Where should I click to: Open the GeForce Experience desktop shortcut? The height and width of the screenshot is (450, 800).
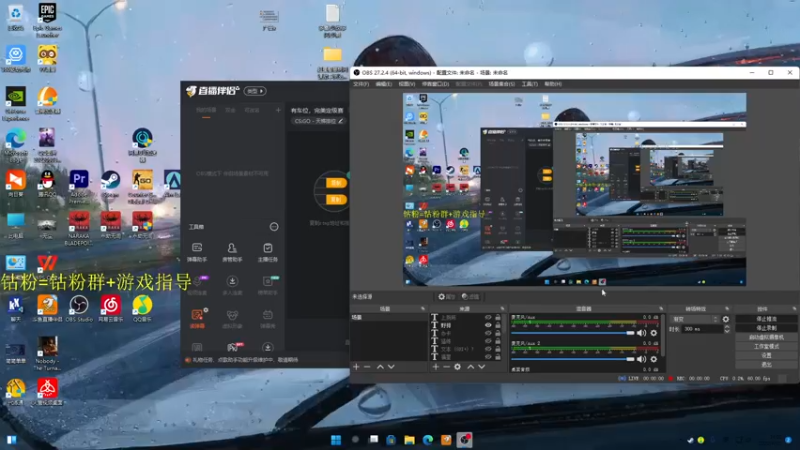(x=15, y=104)
